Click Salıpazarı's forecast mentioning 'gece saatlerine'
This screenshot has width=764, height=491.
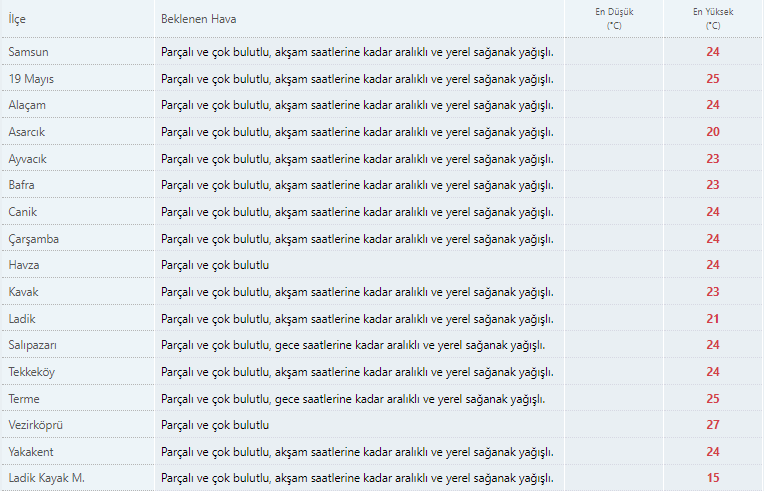(353, 346)
